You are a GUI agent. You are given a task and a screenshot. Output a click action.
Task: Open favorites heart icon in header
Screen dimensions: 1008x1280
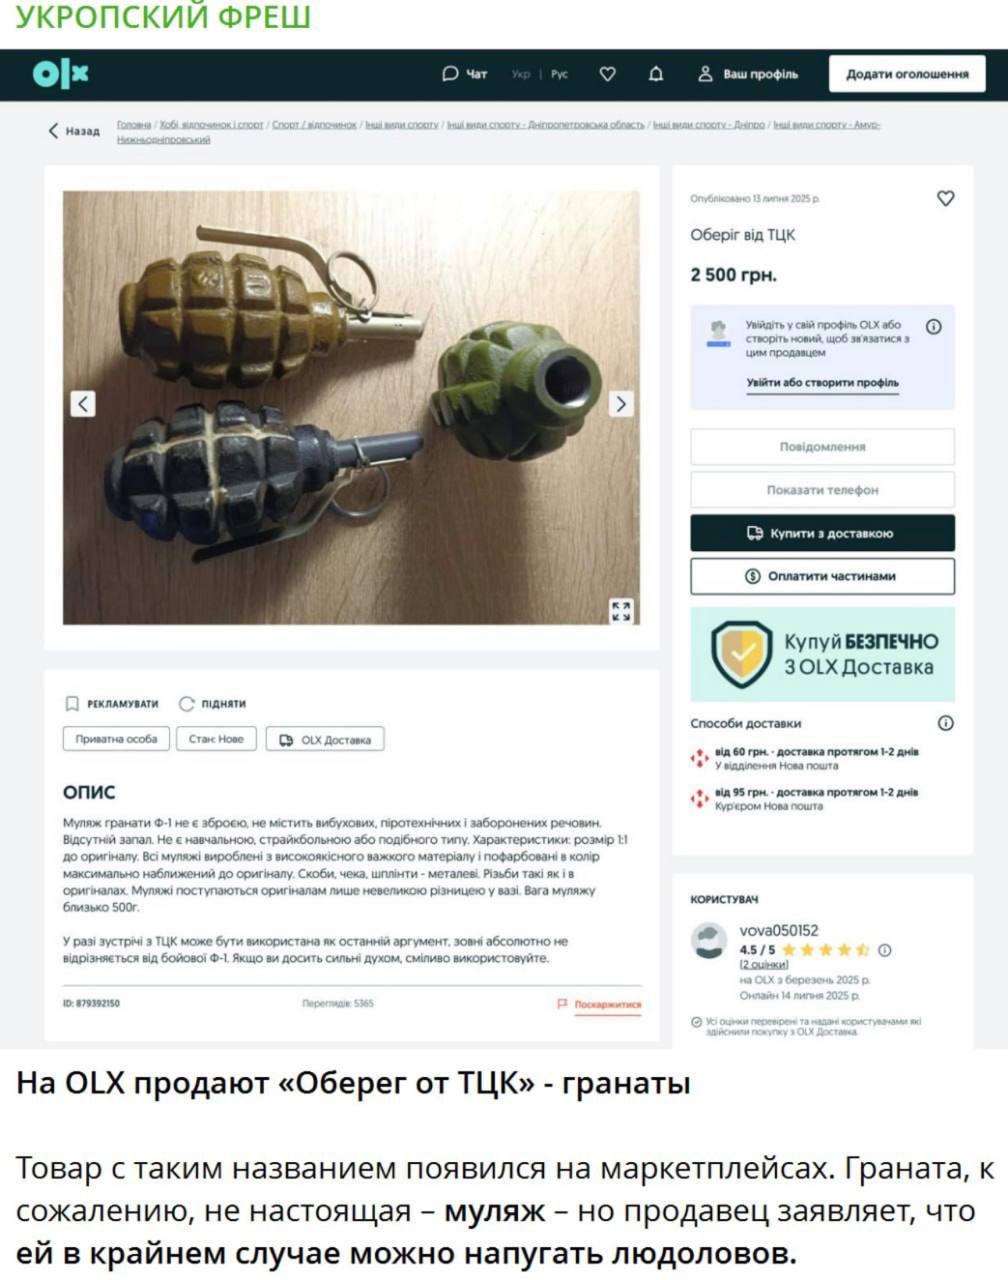click(x=607, y=74)
